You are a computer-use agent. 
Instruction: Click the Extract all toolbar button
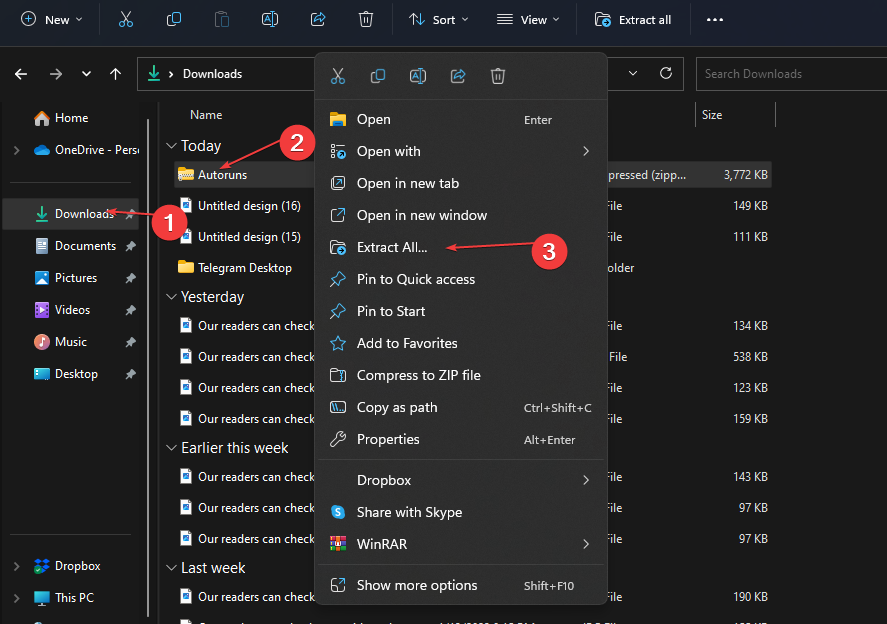pyautogui.click(x=632, y=19)
